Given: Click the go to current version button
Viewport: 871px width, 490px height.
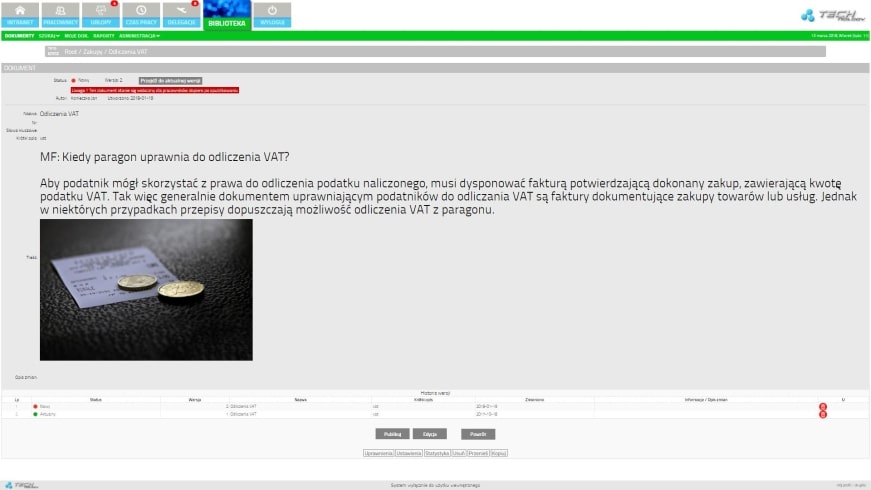Looking at the screenshot, I should [170, 81].
